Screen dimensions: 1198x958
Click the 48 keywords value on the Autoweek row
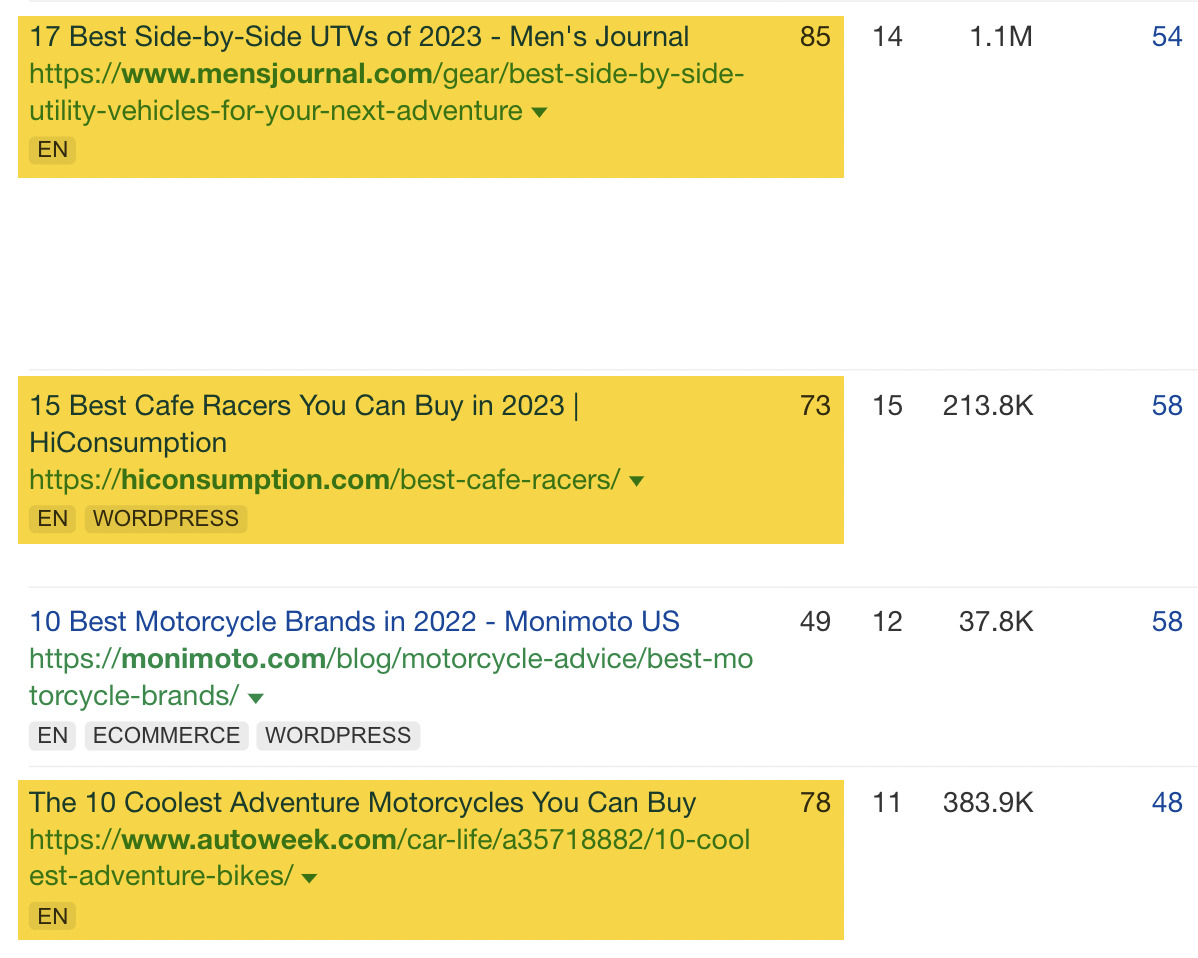point(1167,802)
